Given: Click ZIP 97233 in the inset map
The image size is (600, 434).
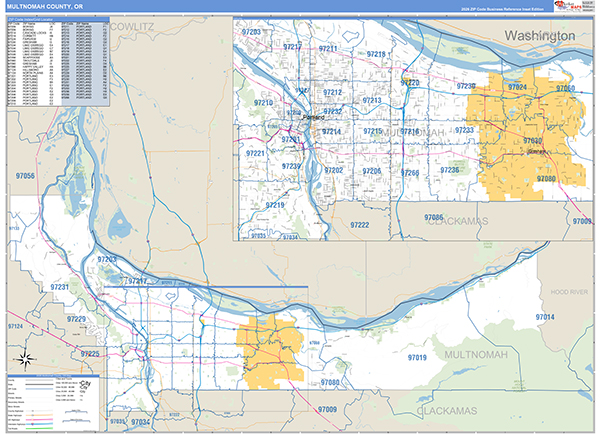Looking at the screenshot, I should [x=465, y=130].
